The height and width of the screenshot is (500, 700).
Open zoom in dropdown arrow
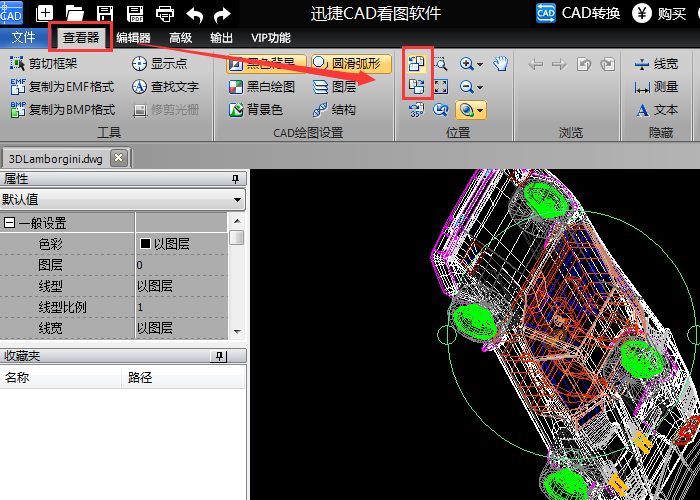[480, 64]
